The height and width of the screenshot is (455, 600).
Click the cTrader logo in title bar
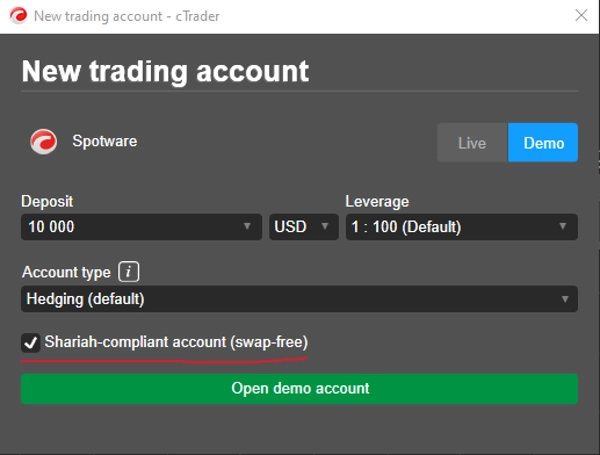18,16
